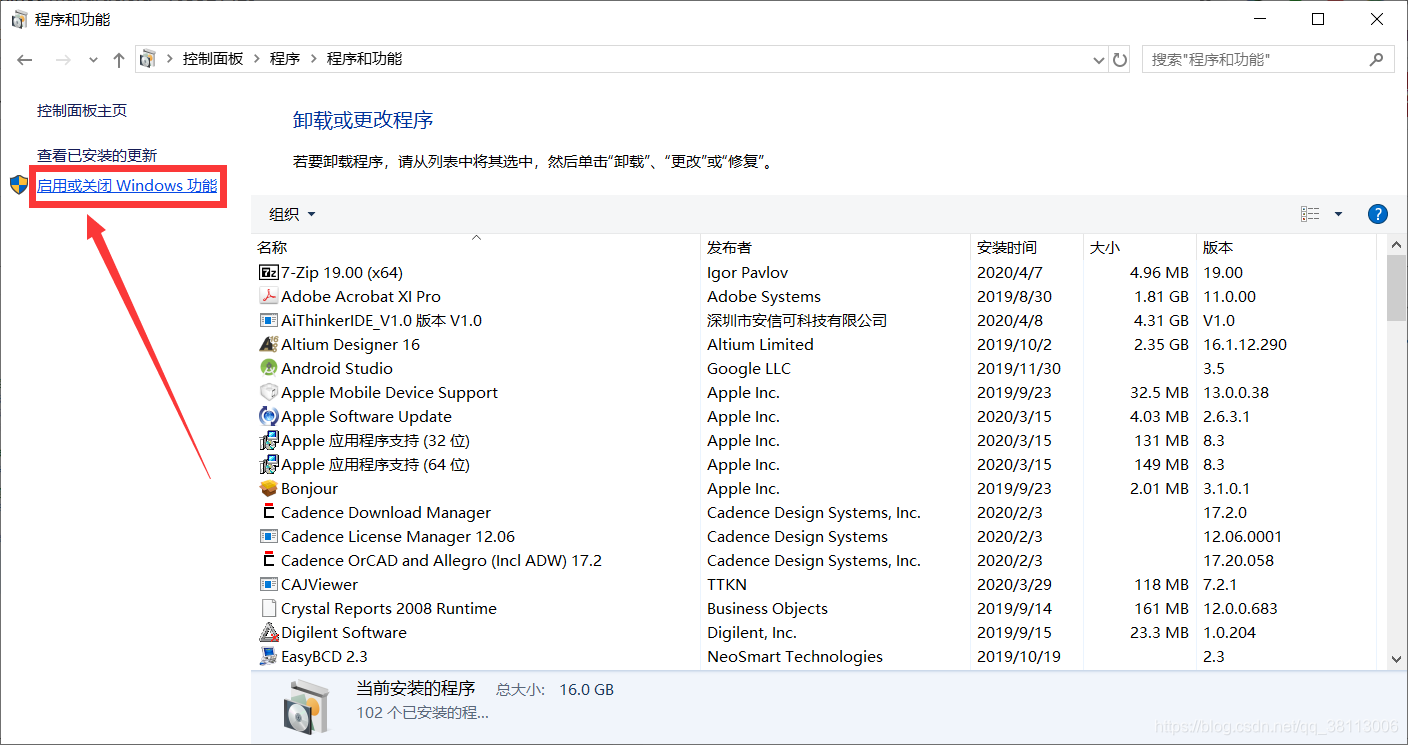This screenshot has height=745, width=1408.
Task: Click the view layout icon in toolbar
Action: point(1310,214)
